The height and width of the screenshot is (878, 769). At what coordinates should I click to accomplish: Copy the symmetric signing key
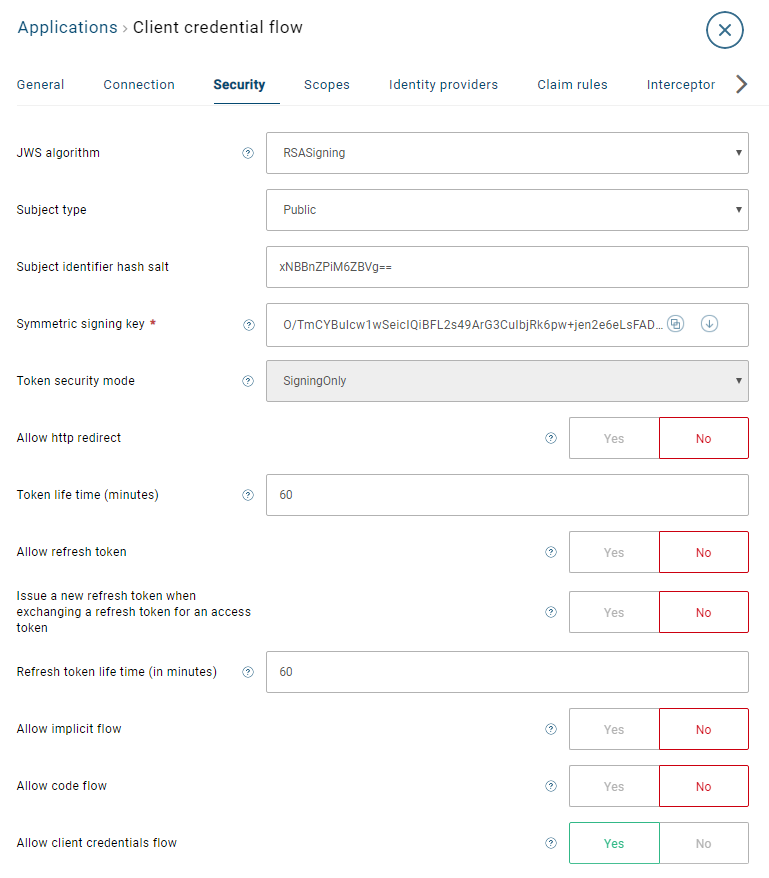tap(676, 324)
